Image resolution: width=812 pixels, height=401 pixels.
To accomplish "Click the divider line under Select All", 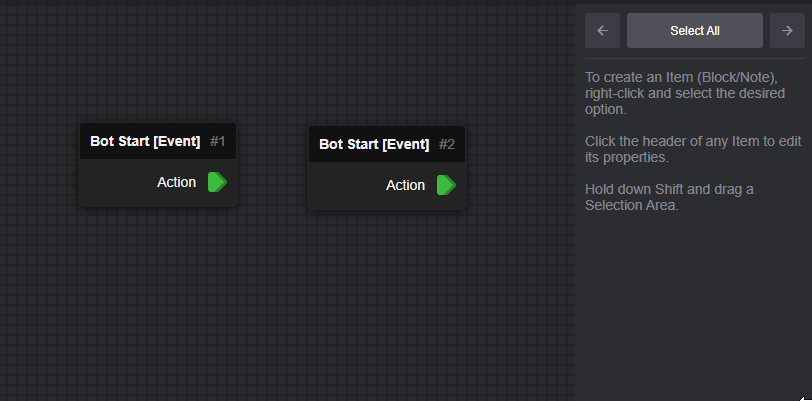I will point(695,59).
